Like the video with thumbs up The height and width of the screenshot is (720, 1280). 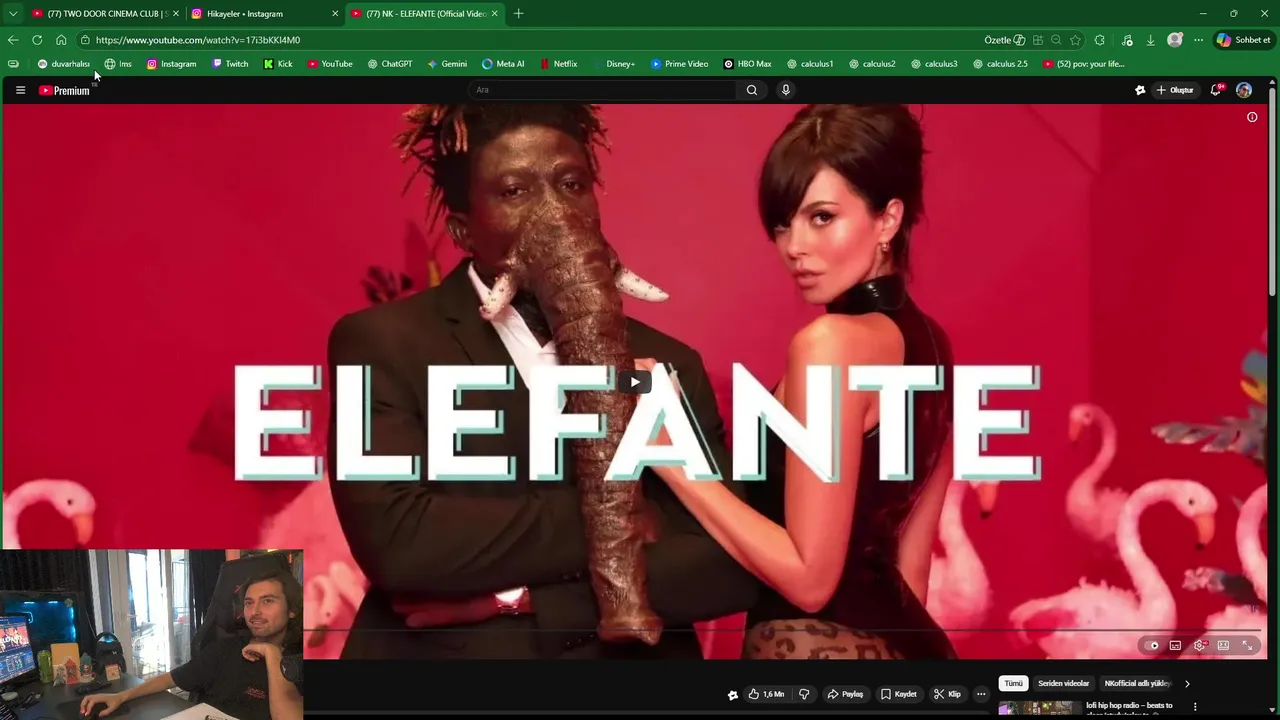[766, 694]
